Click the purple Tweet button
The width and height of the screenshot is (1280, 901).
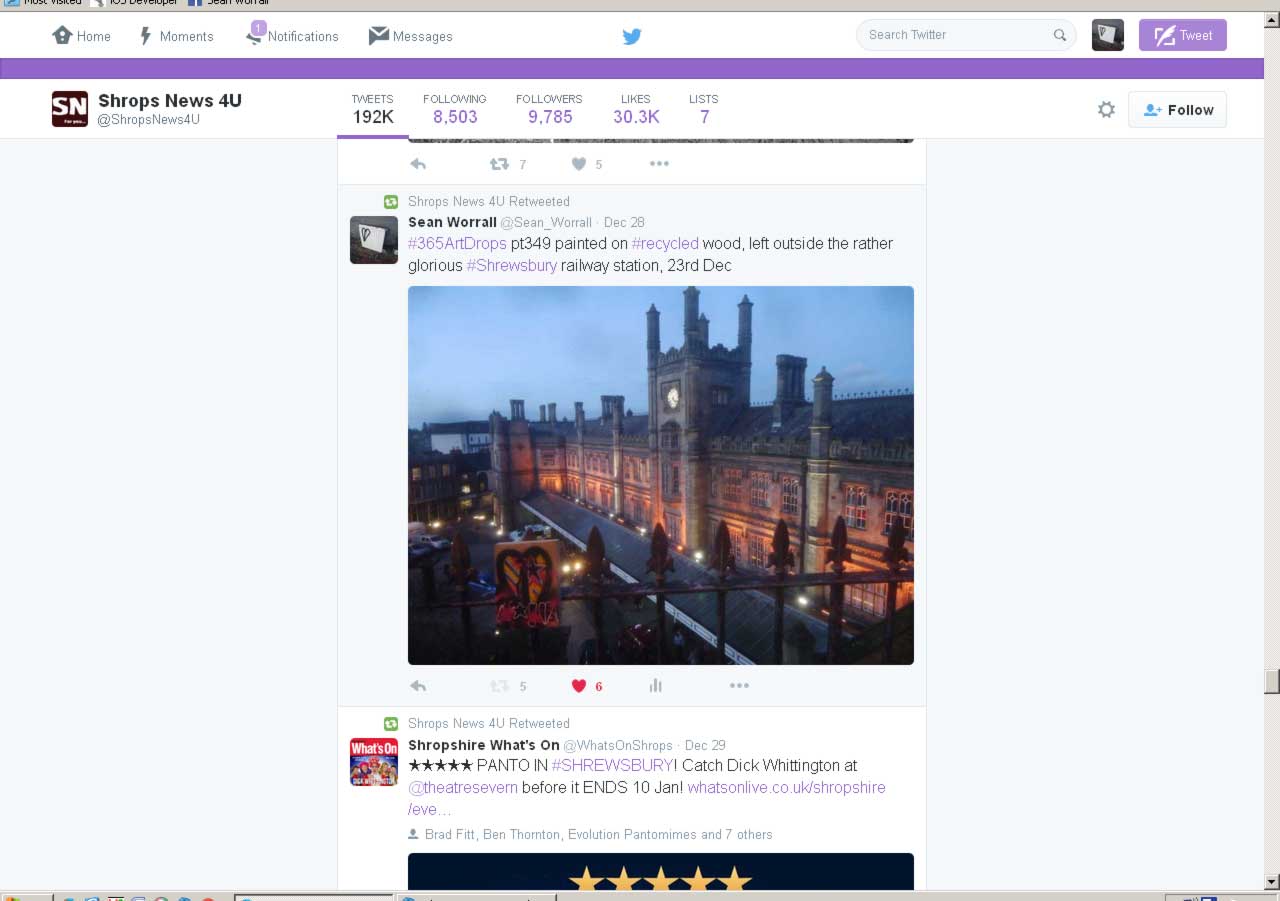[x=1182, y=35]
